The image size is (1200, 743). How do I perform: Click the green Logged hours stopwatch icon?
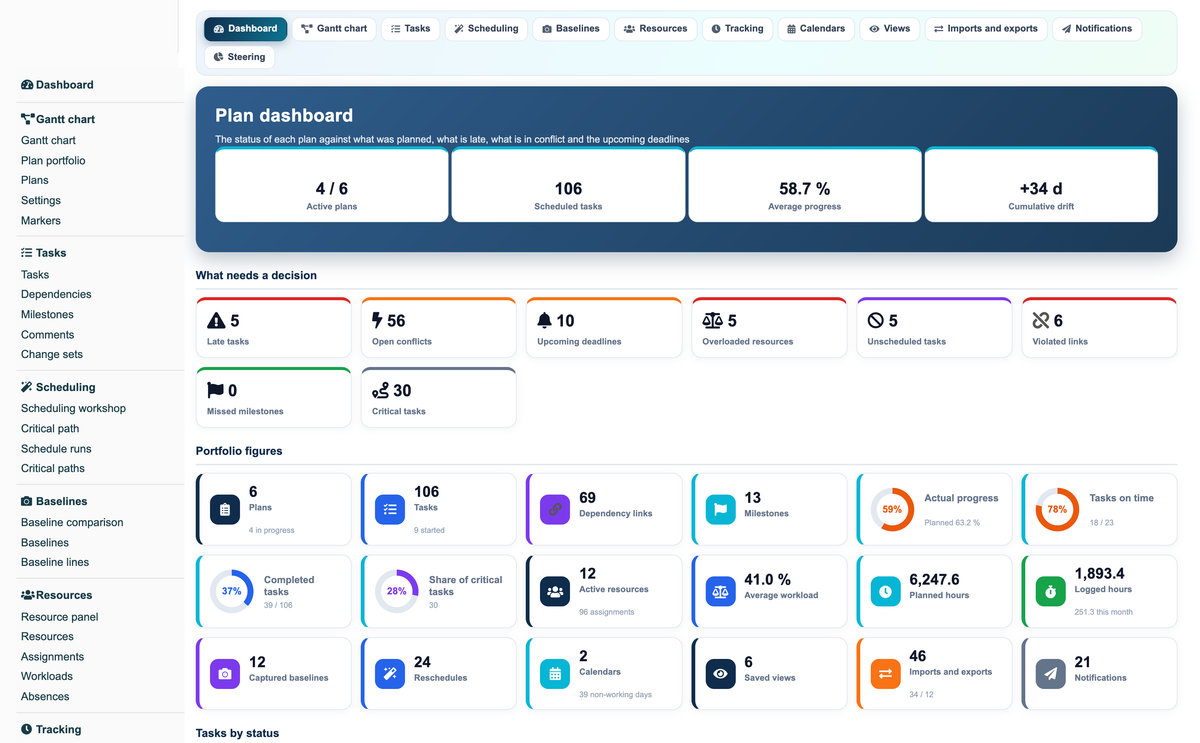(x=1051, y=591)
